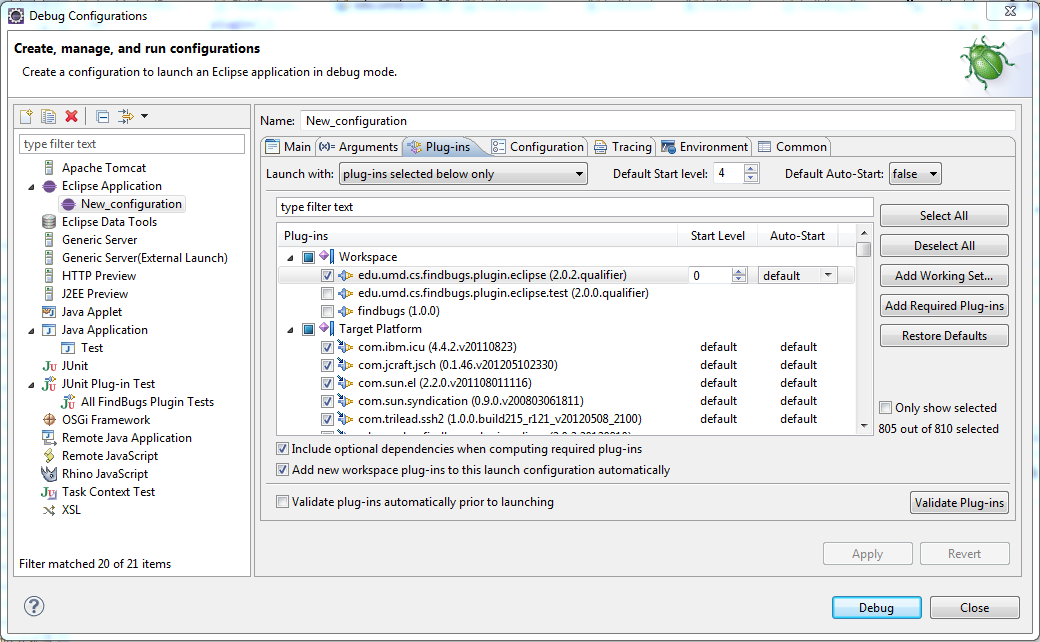
Task: Click the red Delete configuration icon
Action: [x=72, y=117]
